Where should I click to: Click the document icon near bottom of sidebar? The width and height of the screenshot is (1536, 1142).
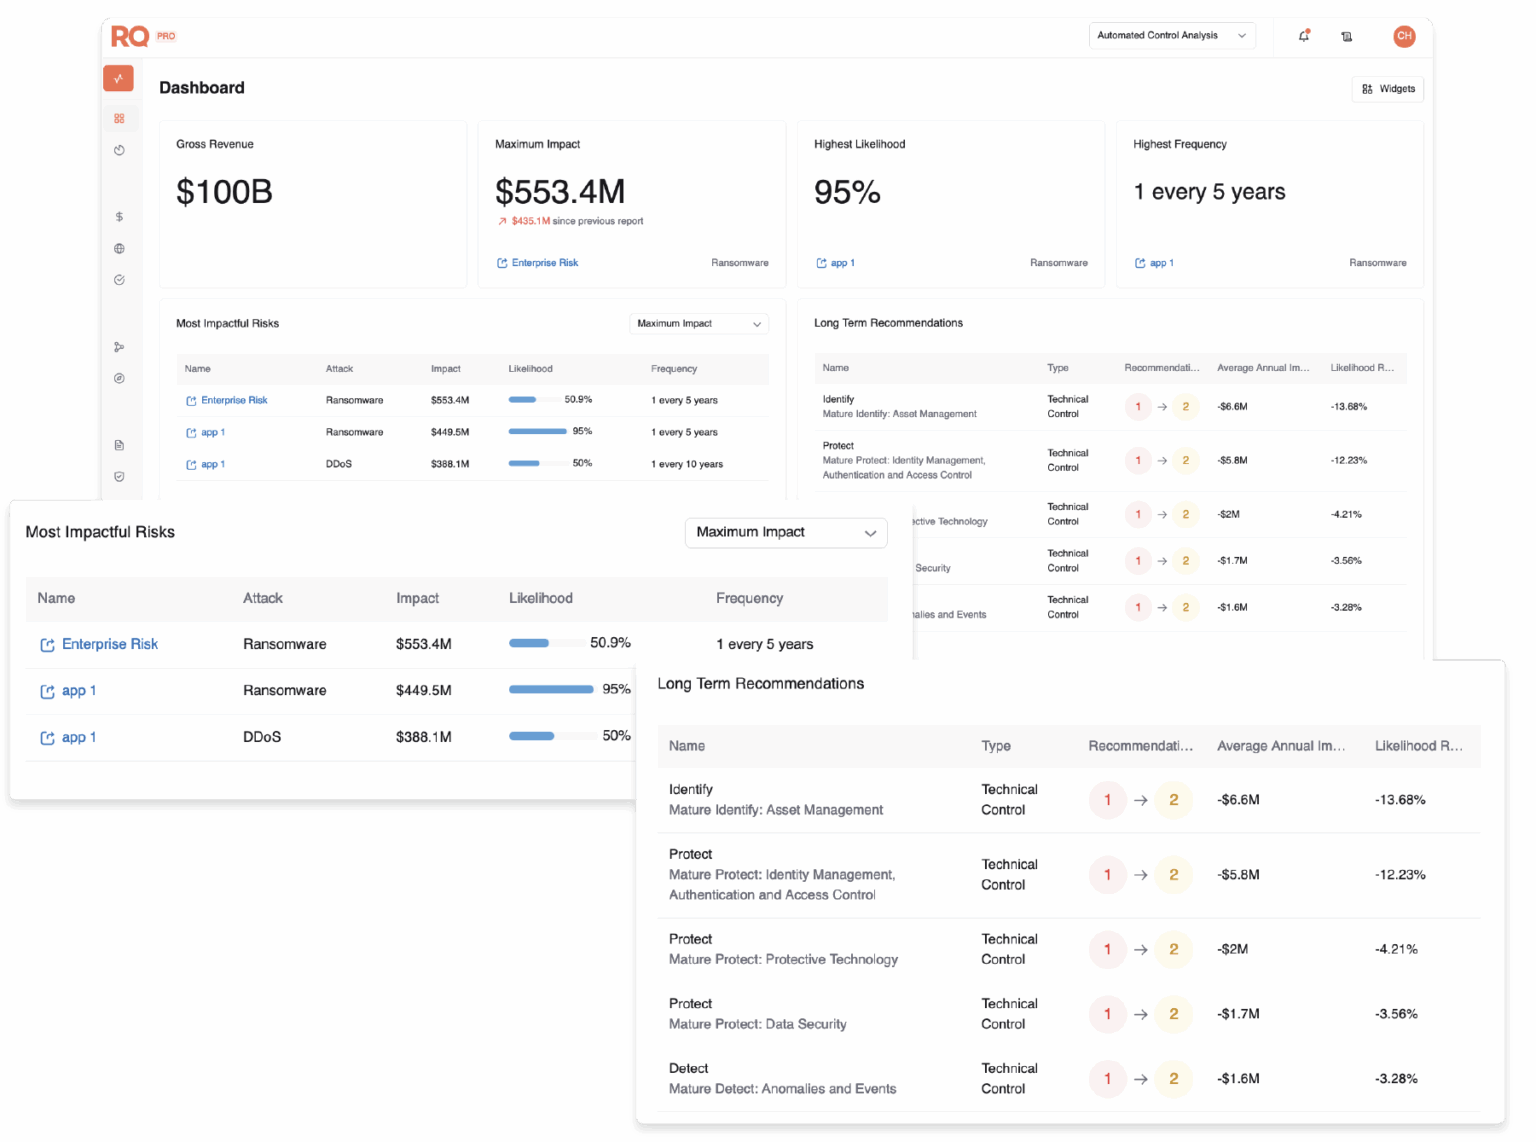tap(119, 444)
